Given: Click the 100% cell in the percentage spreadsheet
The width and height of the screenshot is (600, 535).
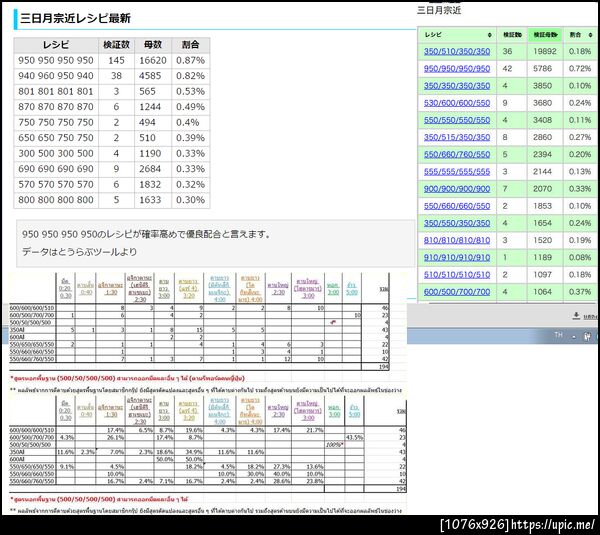Looking at the screenshot, I should coord(334,445).
